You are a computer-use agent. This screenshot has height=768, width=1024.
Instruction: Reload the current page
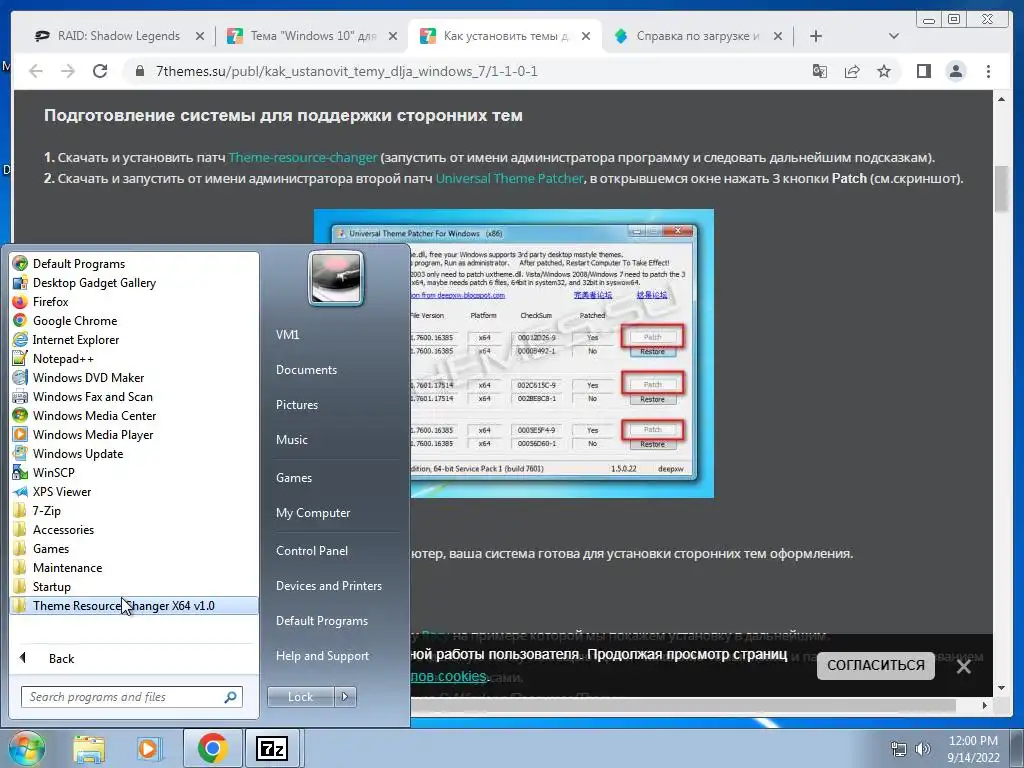(100, 71)
